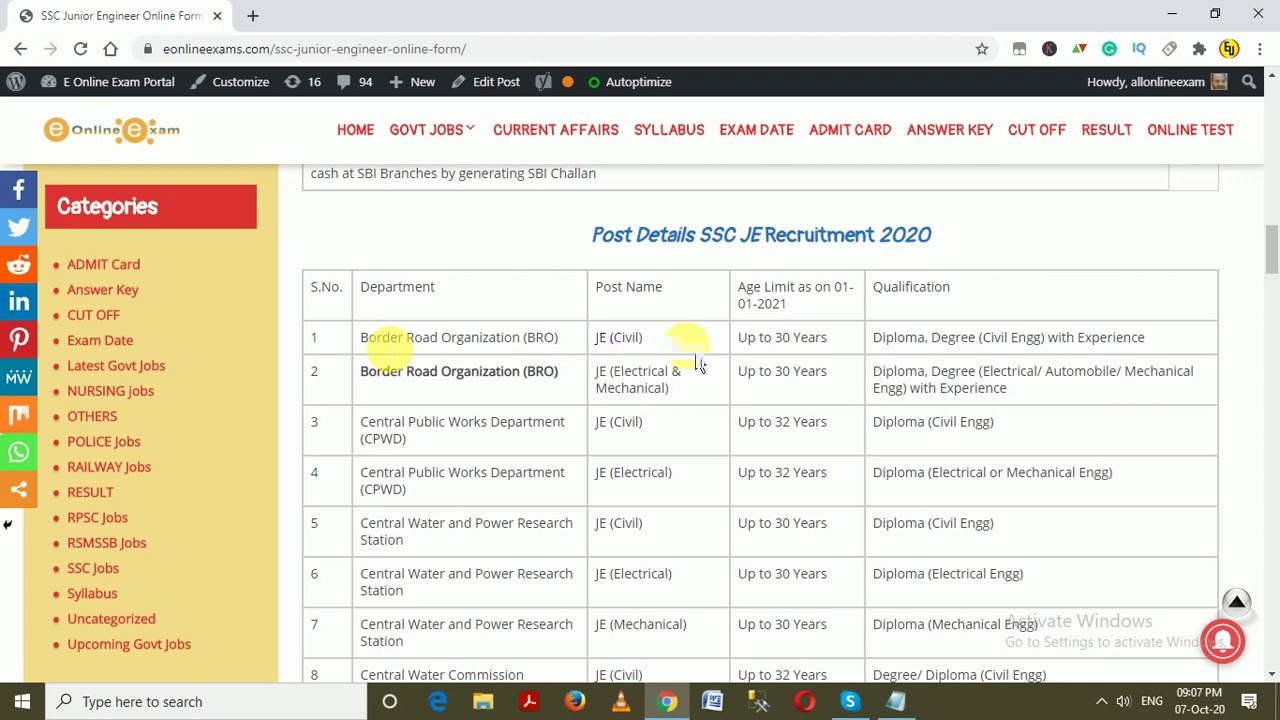Click the page vertical scrollbar thumb

1272,249
